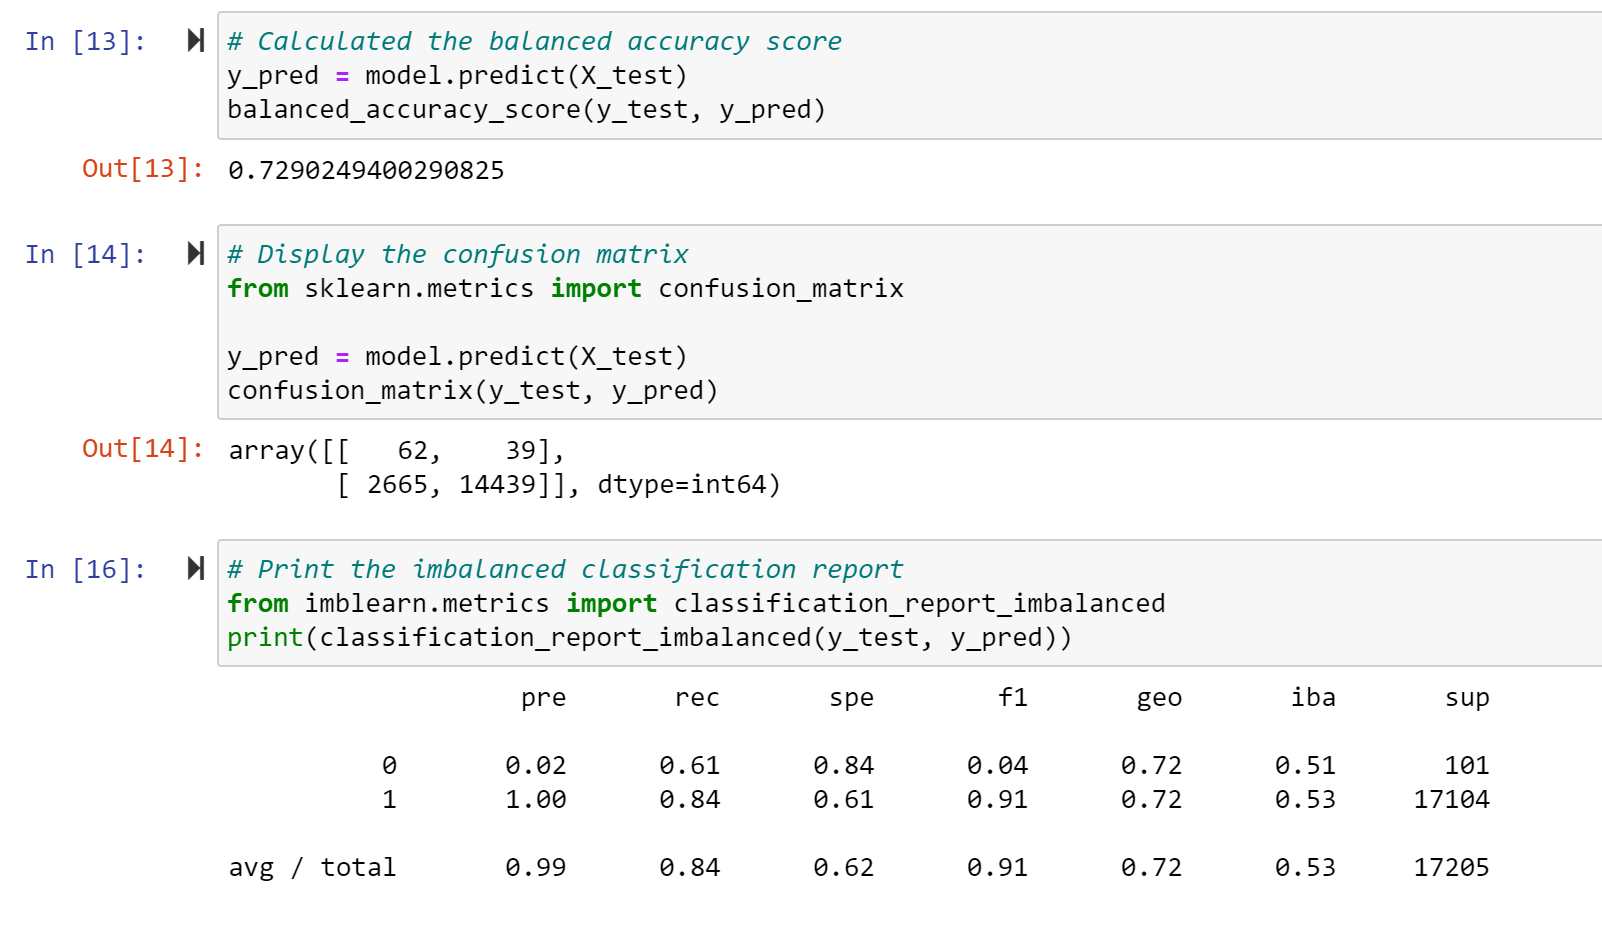This screenshot has height=928, width=1602.
Task: Click the 'pre' column header in report
Action: tap(543, 698)
